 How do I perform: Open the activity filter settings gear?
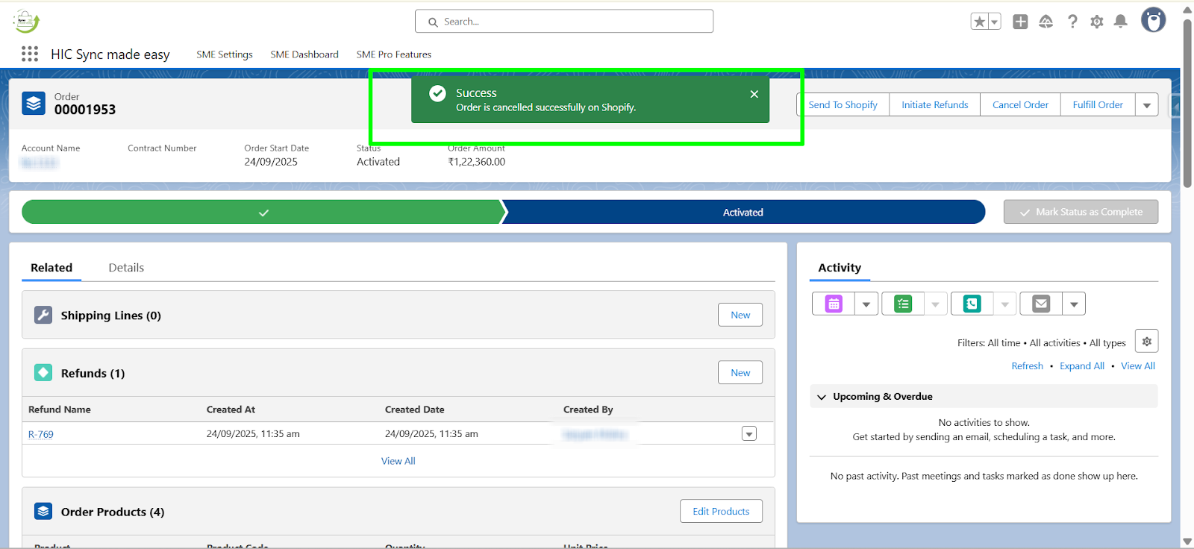(1147, 341)
